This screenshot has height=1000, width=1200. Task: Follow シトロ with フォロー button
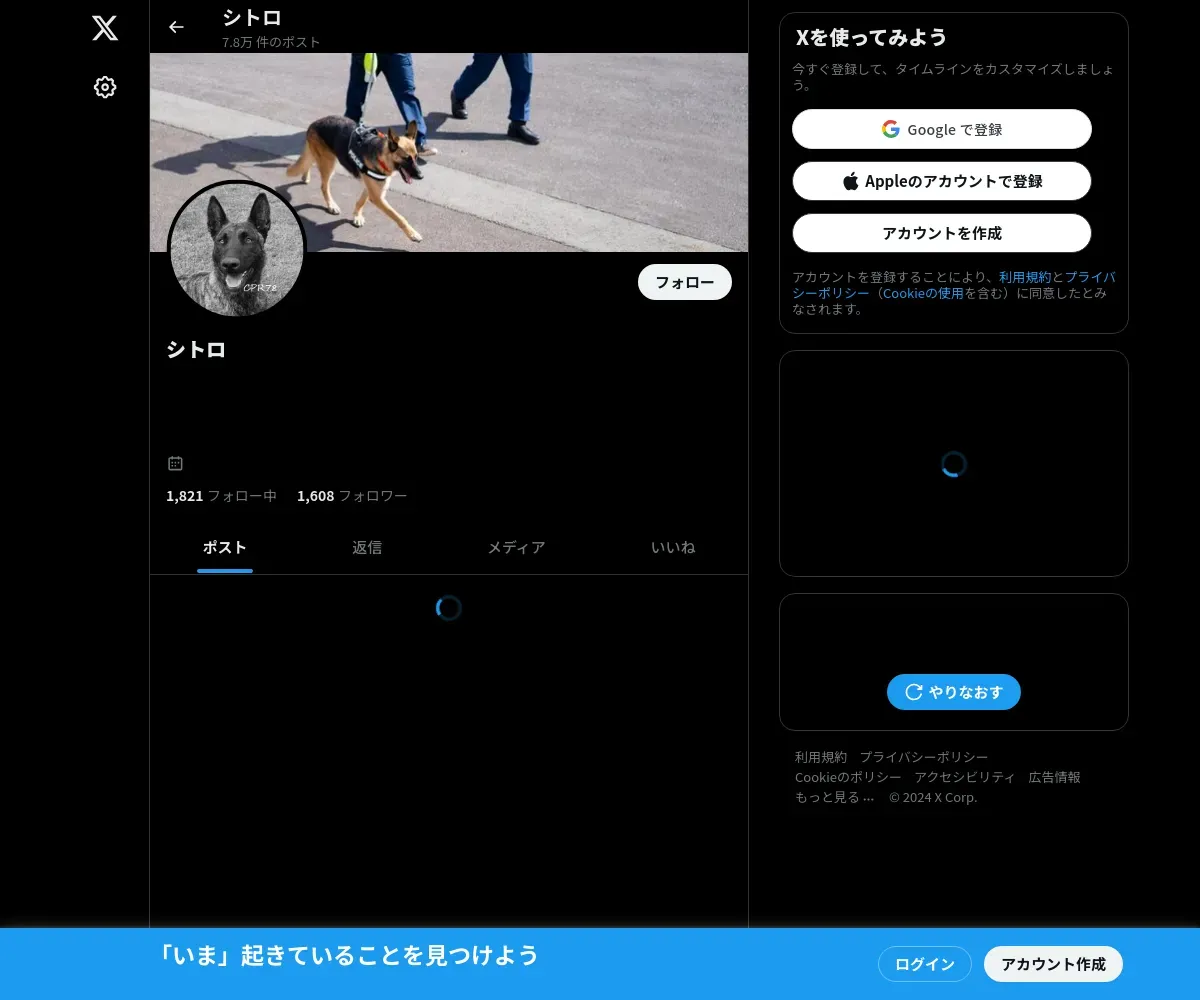click(x=685, y=282)
